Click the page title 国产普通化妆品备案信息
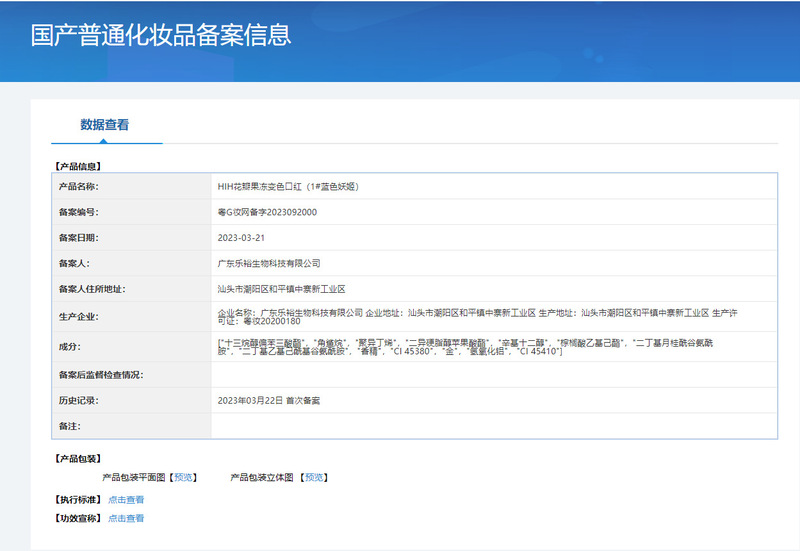Viewport: 800px width, 551px height. point(161,34)
